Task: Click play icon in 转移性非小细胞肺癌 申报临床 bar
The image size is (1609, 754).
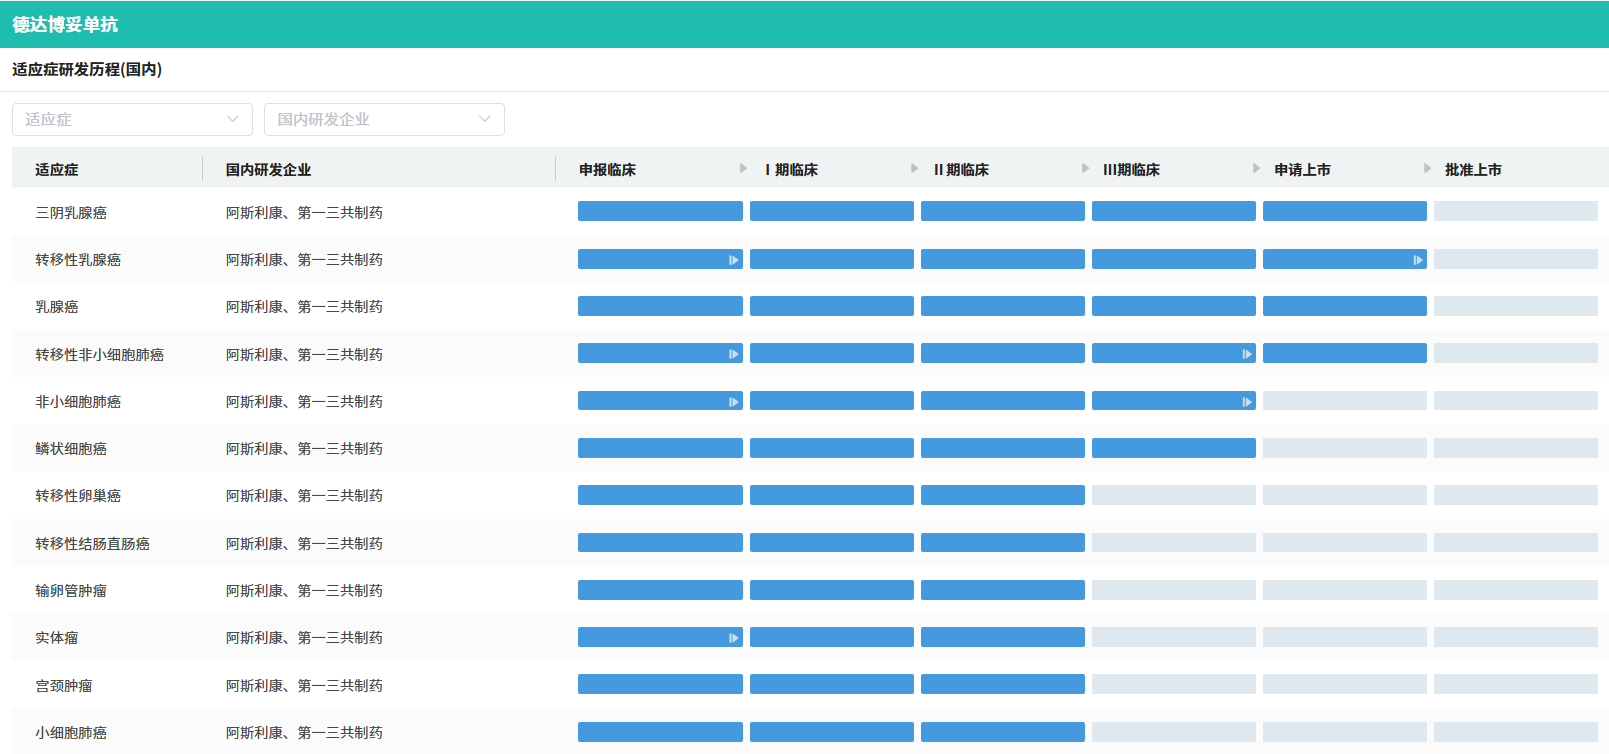Action: click(733, 354)
